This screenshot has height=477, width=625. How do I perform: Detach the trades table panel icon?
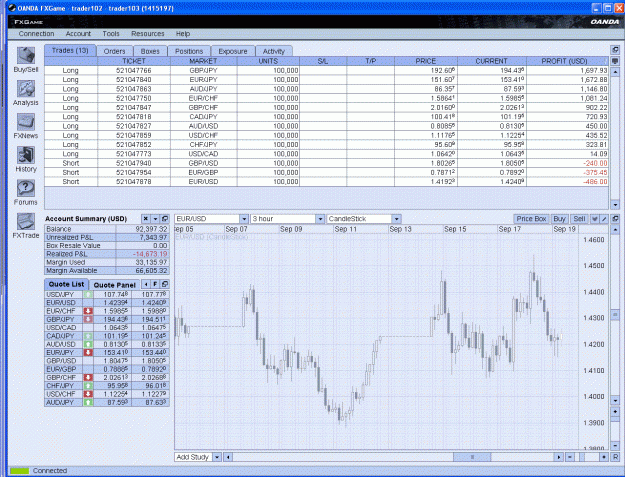tap(615, 50)
